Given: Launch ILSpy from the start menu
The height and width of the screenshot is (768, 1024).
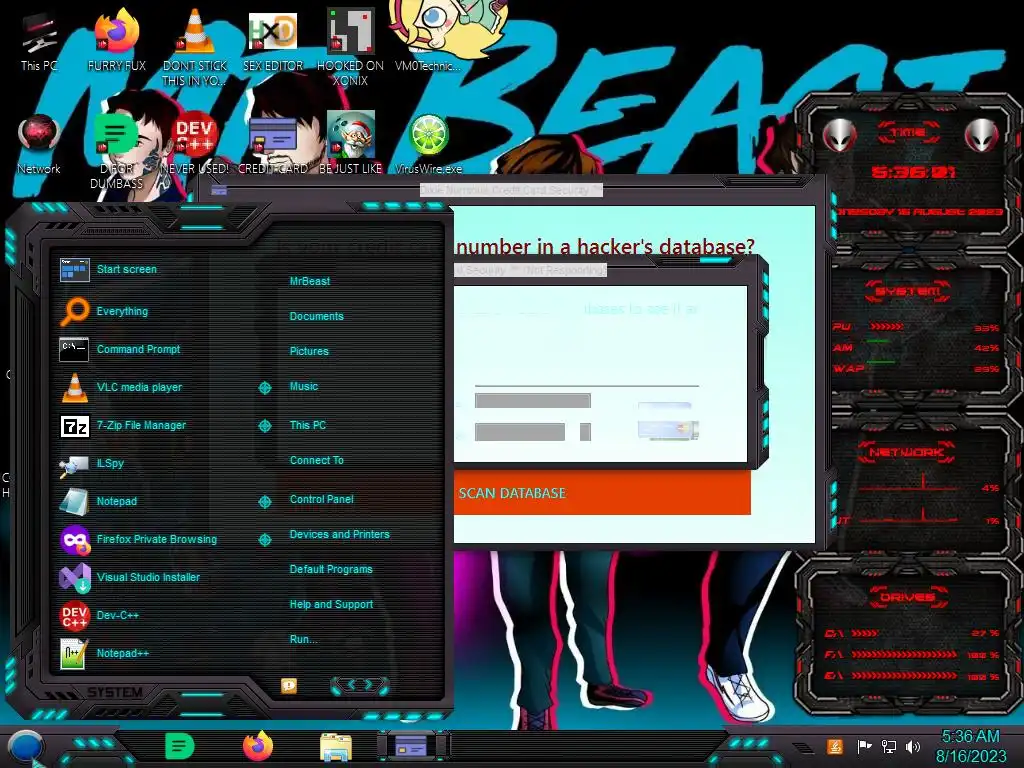Looking at the screenshot, I should pyautogui.click(x=91, y=463).
